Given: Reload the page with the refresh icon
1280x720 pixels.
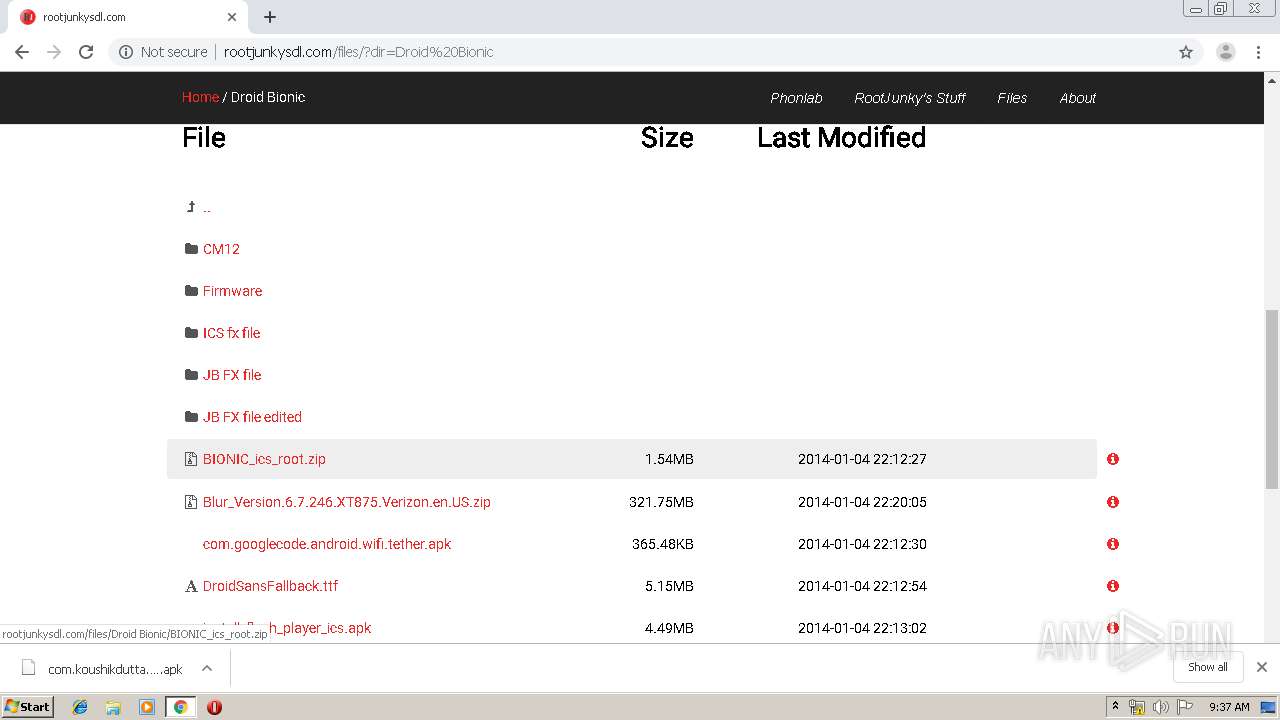Looking at the screenshot, I should [86, 52].
